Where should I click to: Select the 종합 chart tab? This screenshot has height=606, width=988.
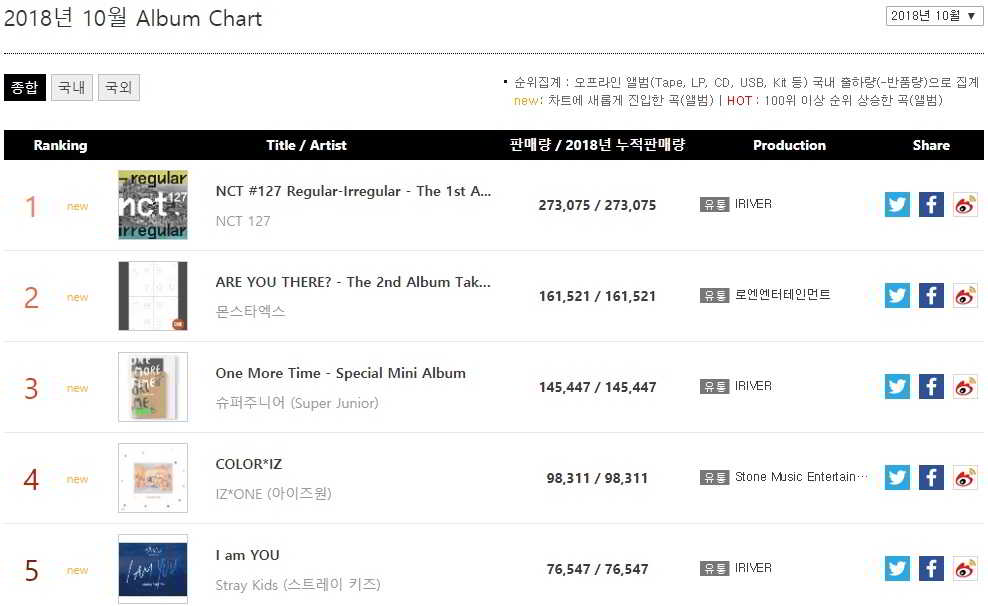[x=24, y=88]
